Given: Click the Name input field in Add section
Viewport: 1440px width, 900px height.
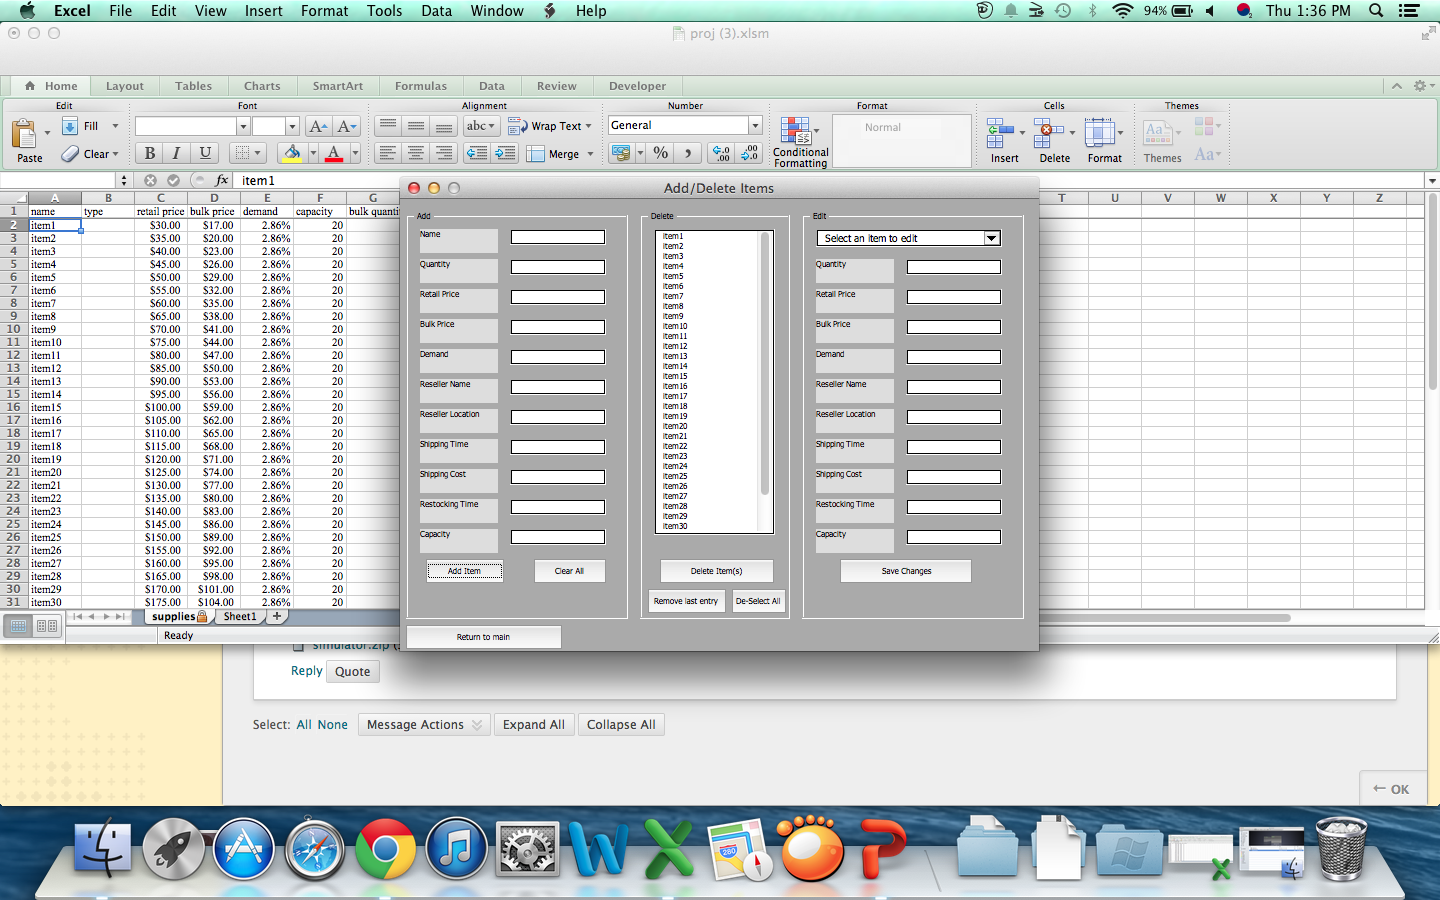Looking at the screenshot, I should tap(557, 237).
